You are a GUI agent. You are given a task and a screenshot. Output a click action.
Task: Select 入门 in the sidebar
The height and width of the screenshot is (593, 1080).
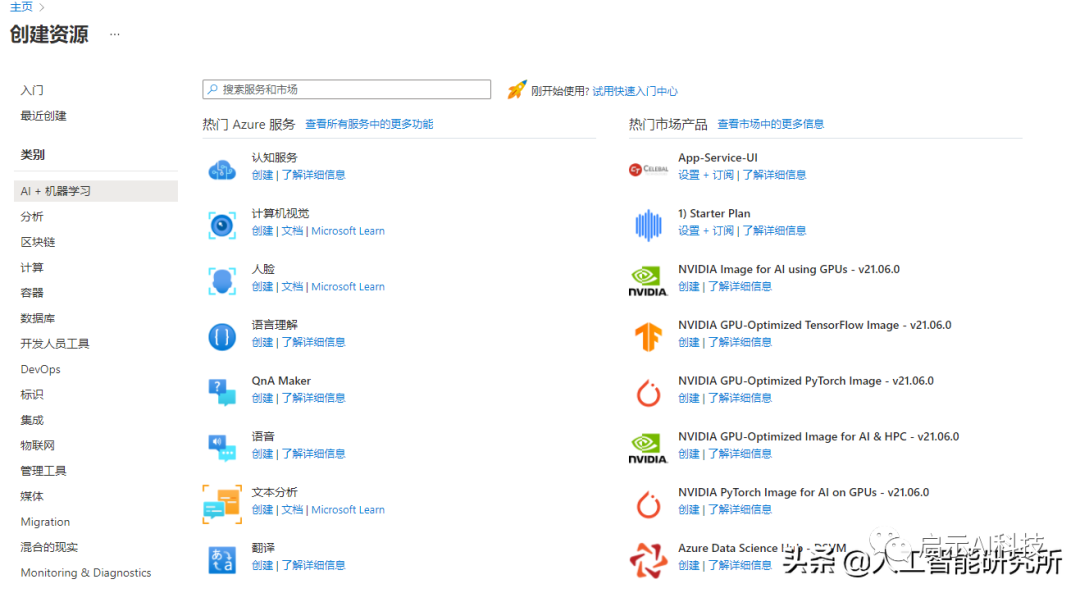tap(32, 90)
